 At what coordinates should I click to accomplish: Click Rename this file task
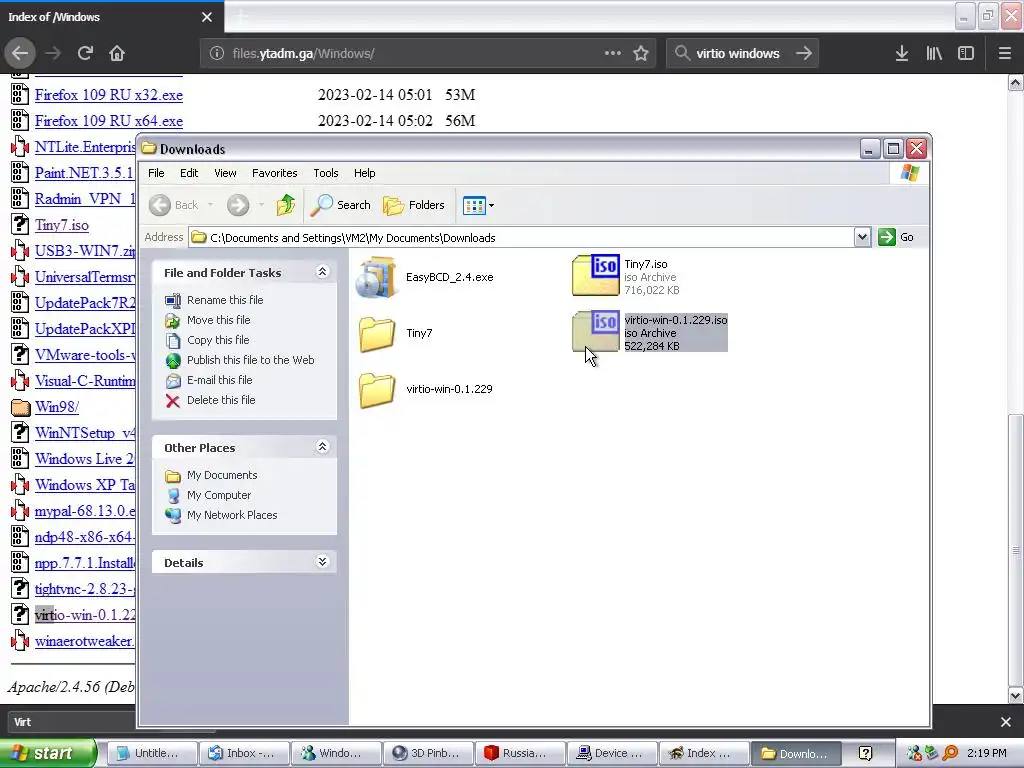(x=225, y=300)
